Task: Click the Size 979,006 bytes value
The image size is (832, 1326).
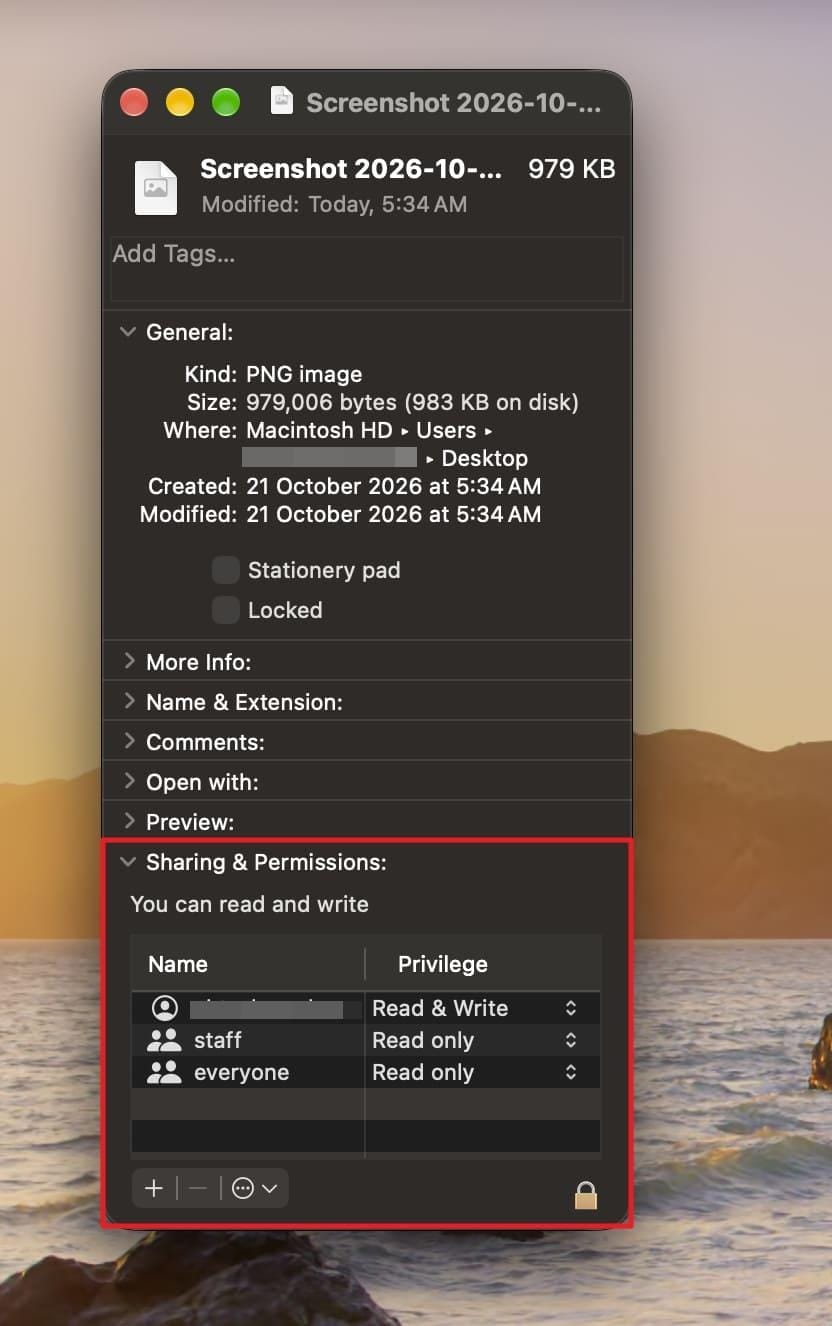Action: [412, 403]
